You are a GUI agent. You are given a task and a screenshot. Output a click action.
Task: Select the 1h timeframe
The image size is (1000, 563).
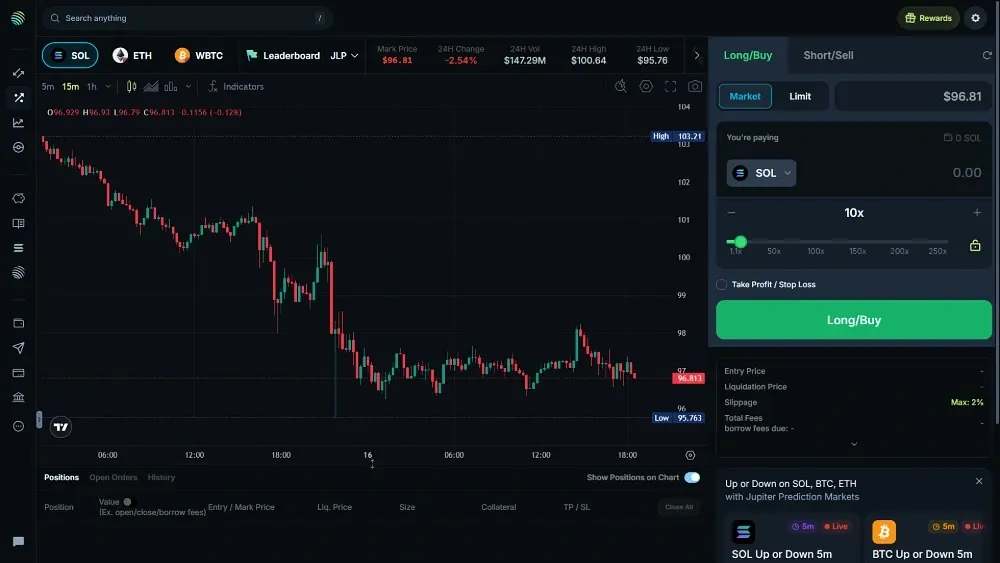click(x=92, y=86)
